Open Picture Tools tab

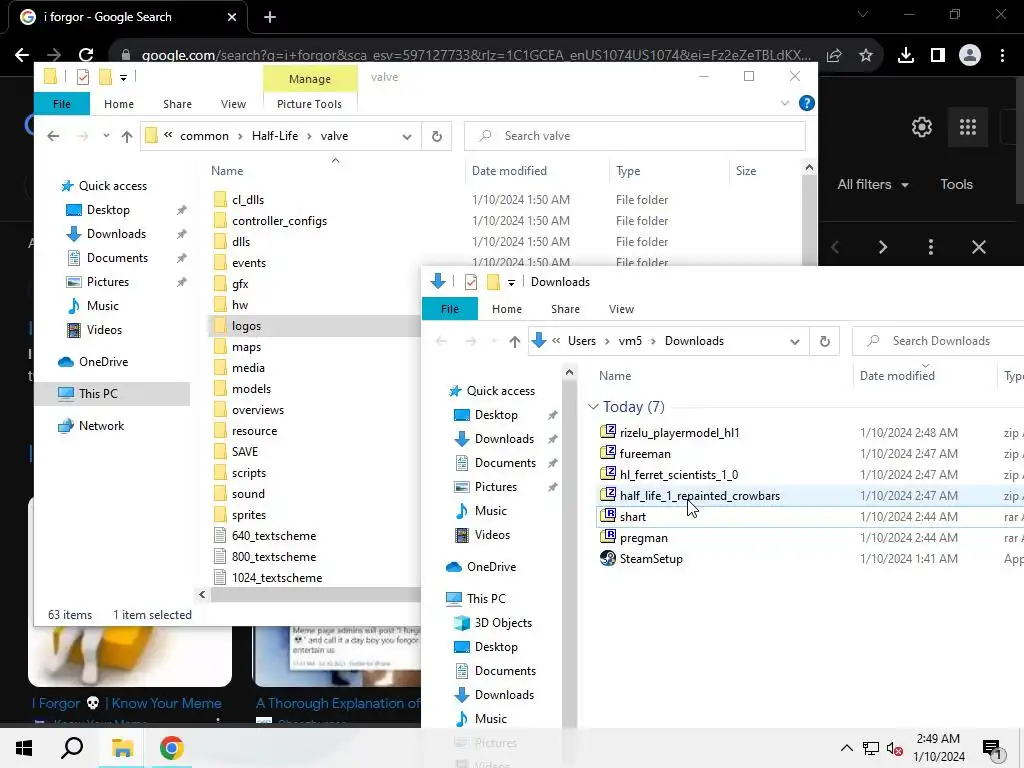(309, 104)
